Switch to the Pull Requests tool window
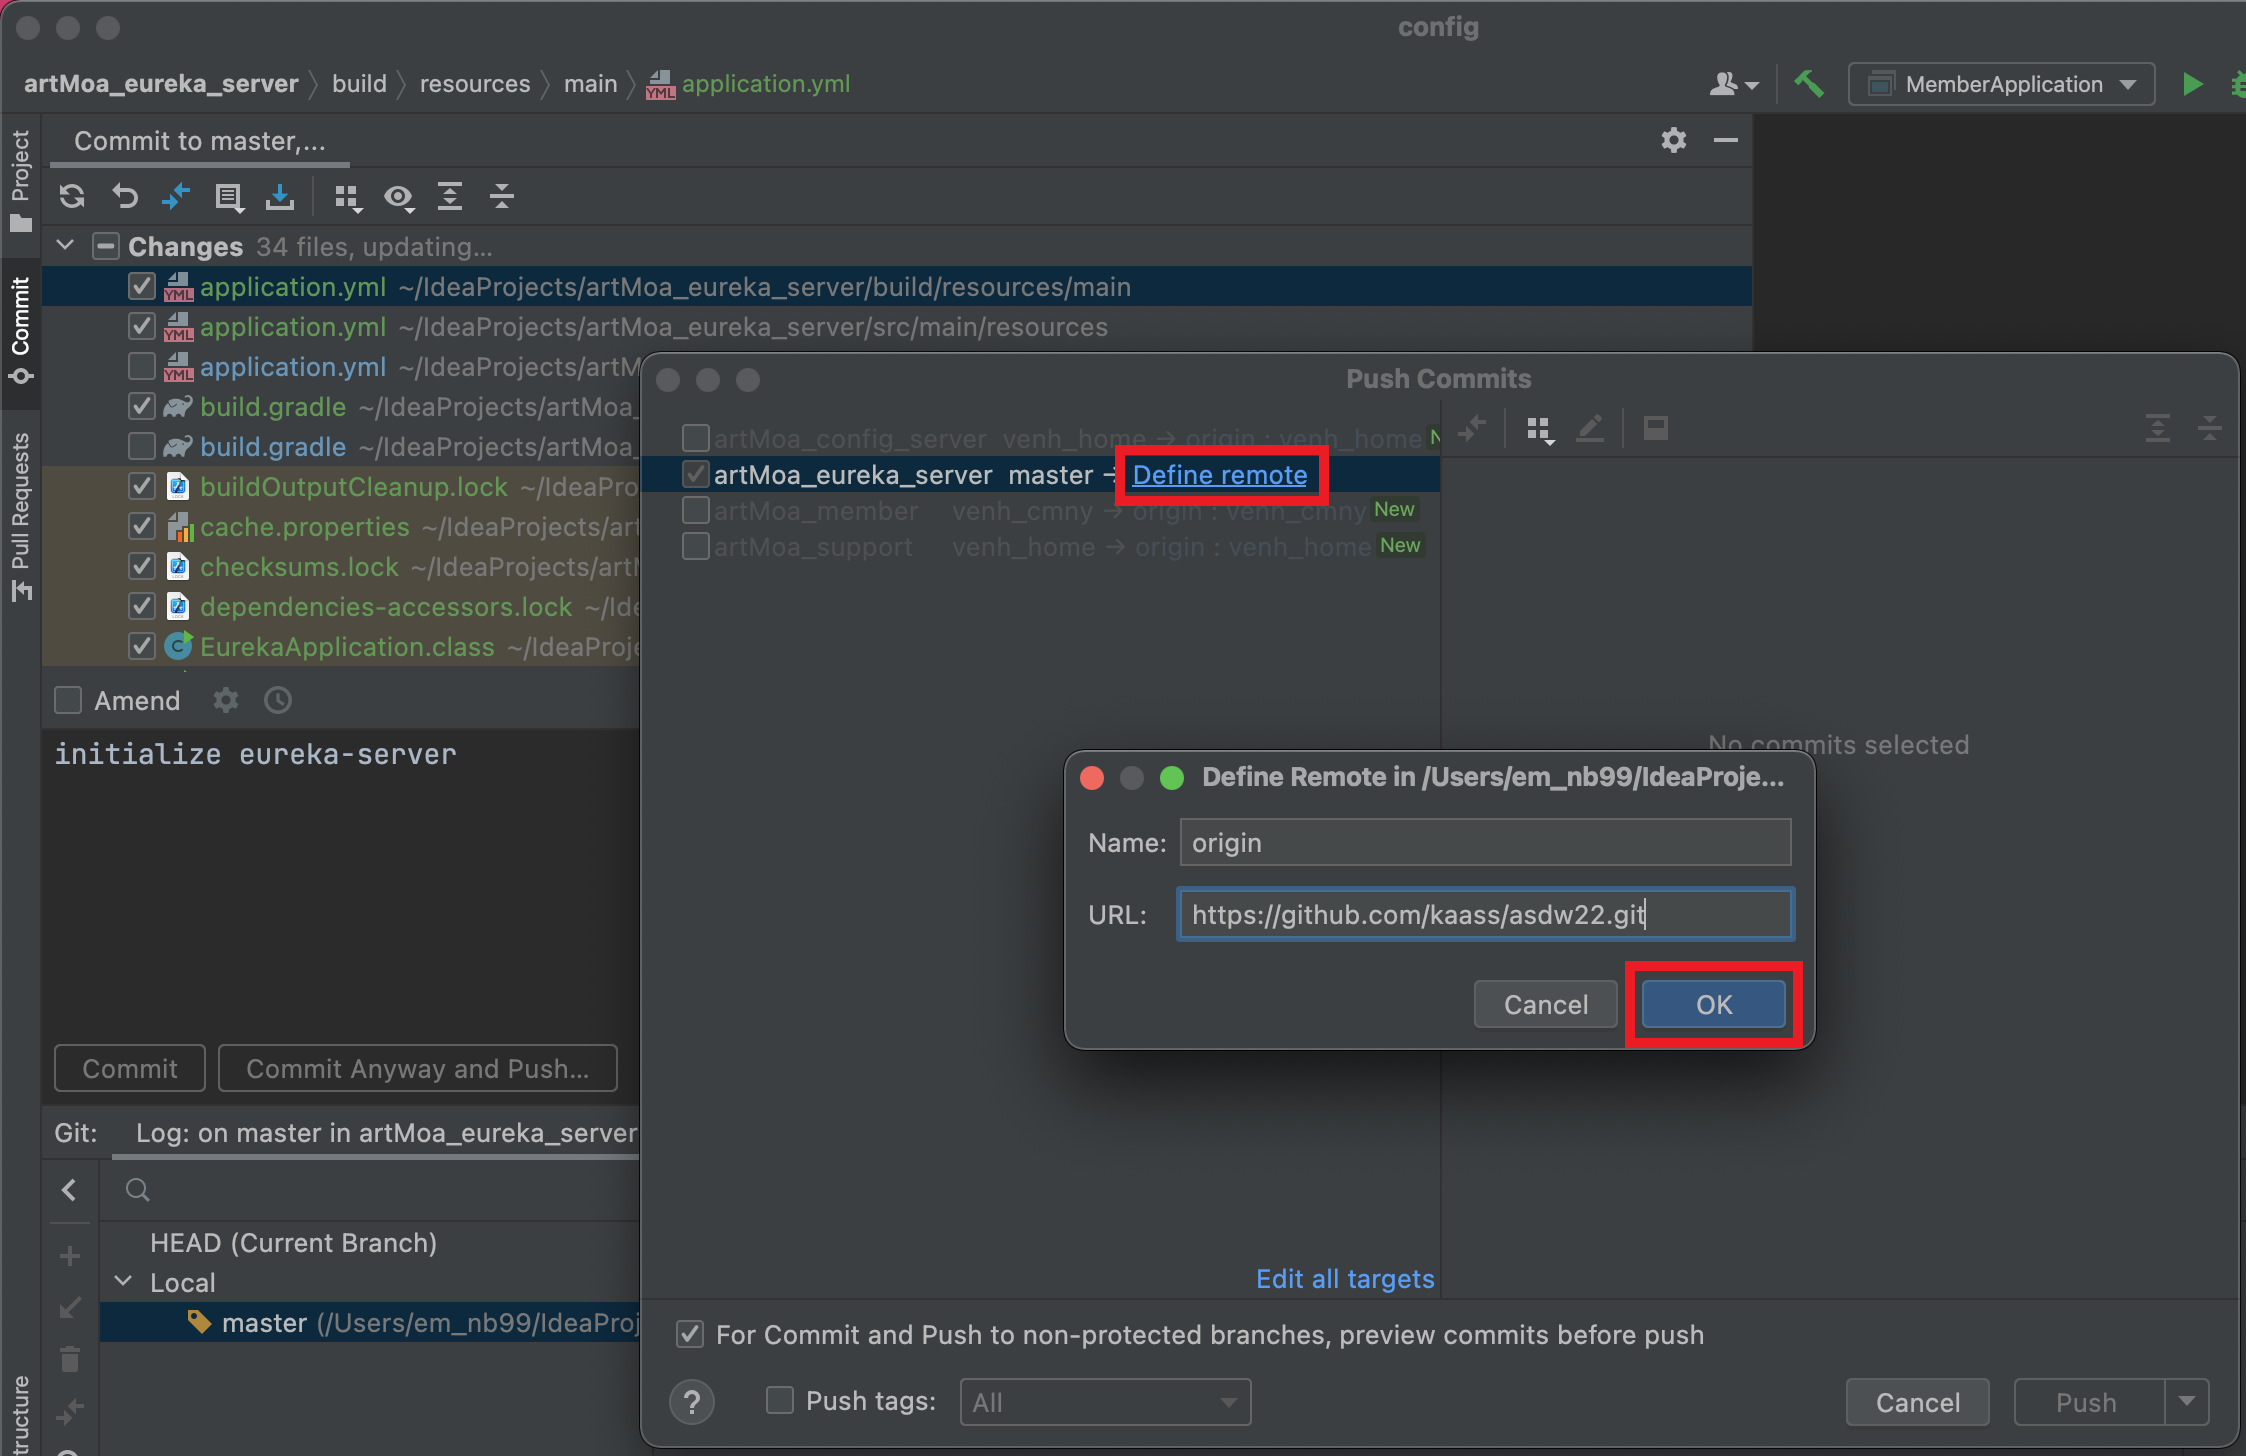This screenshot has height=1456, width=2246. (x=21, y=510)
